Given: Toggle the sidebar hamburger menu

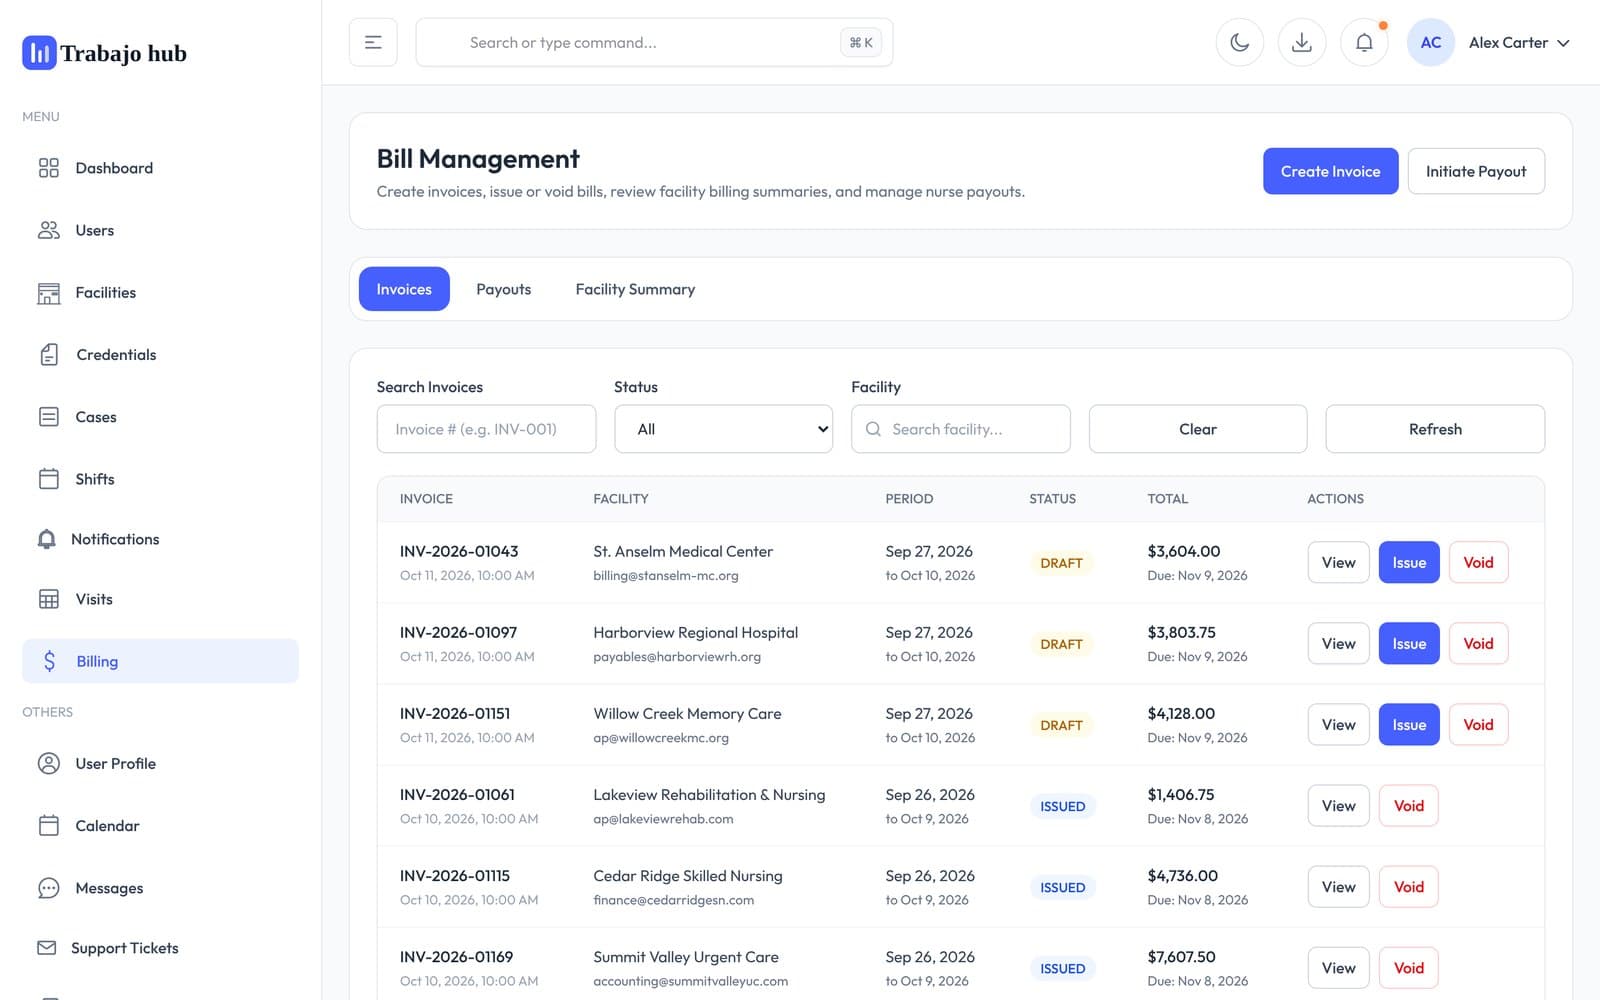Looking at the screenshot, I should [373, 42].
